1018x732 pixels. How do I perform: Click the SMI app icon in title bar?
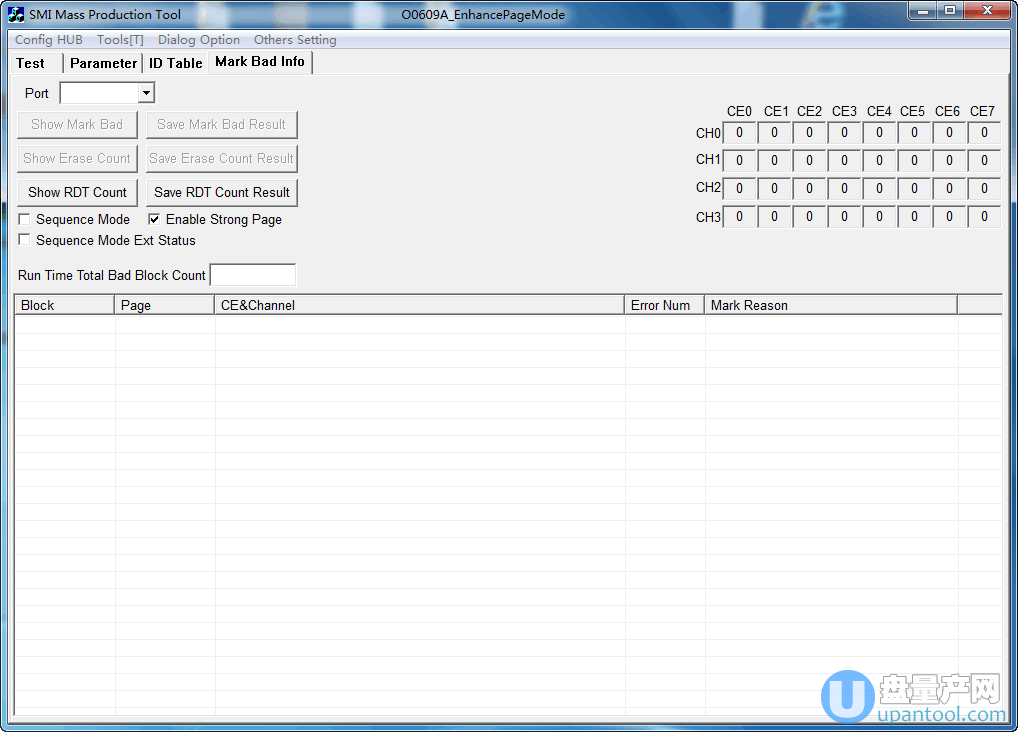click(16, 14)
